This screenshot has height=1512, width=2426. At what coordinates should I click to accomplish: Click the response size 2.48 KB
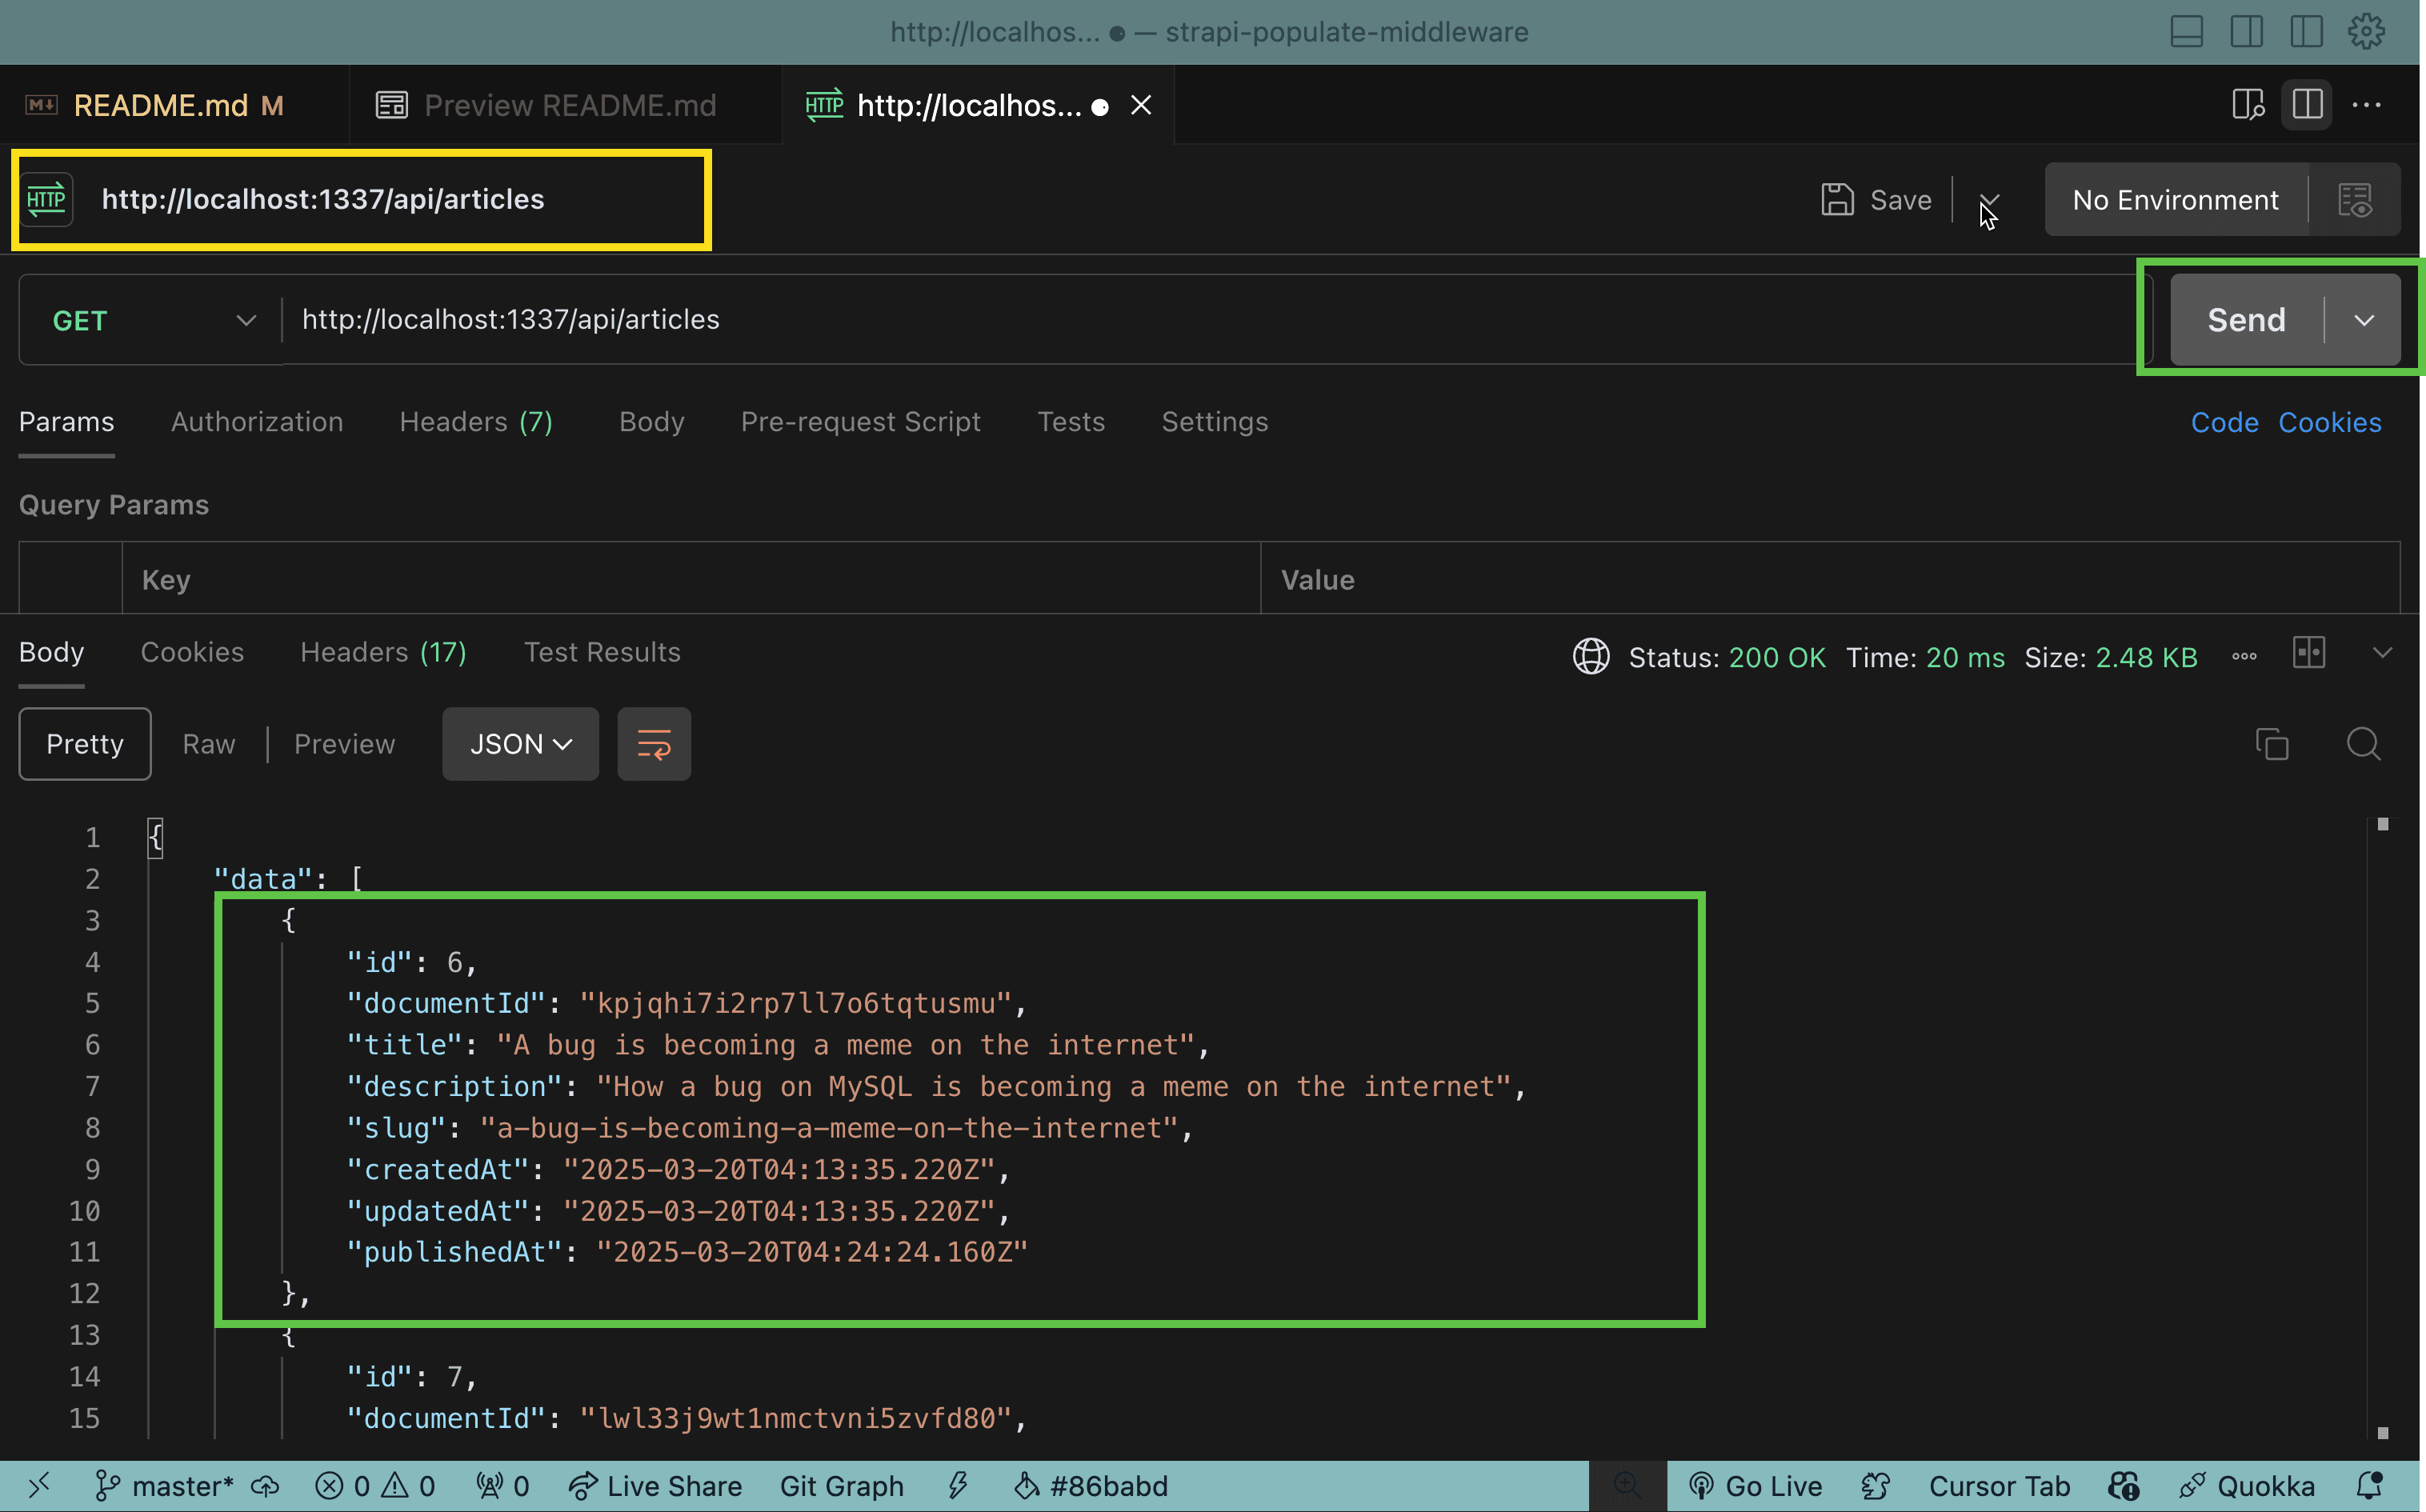pyautogui.click(x=2146, y=658)
